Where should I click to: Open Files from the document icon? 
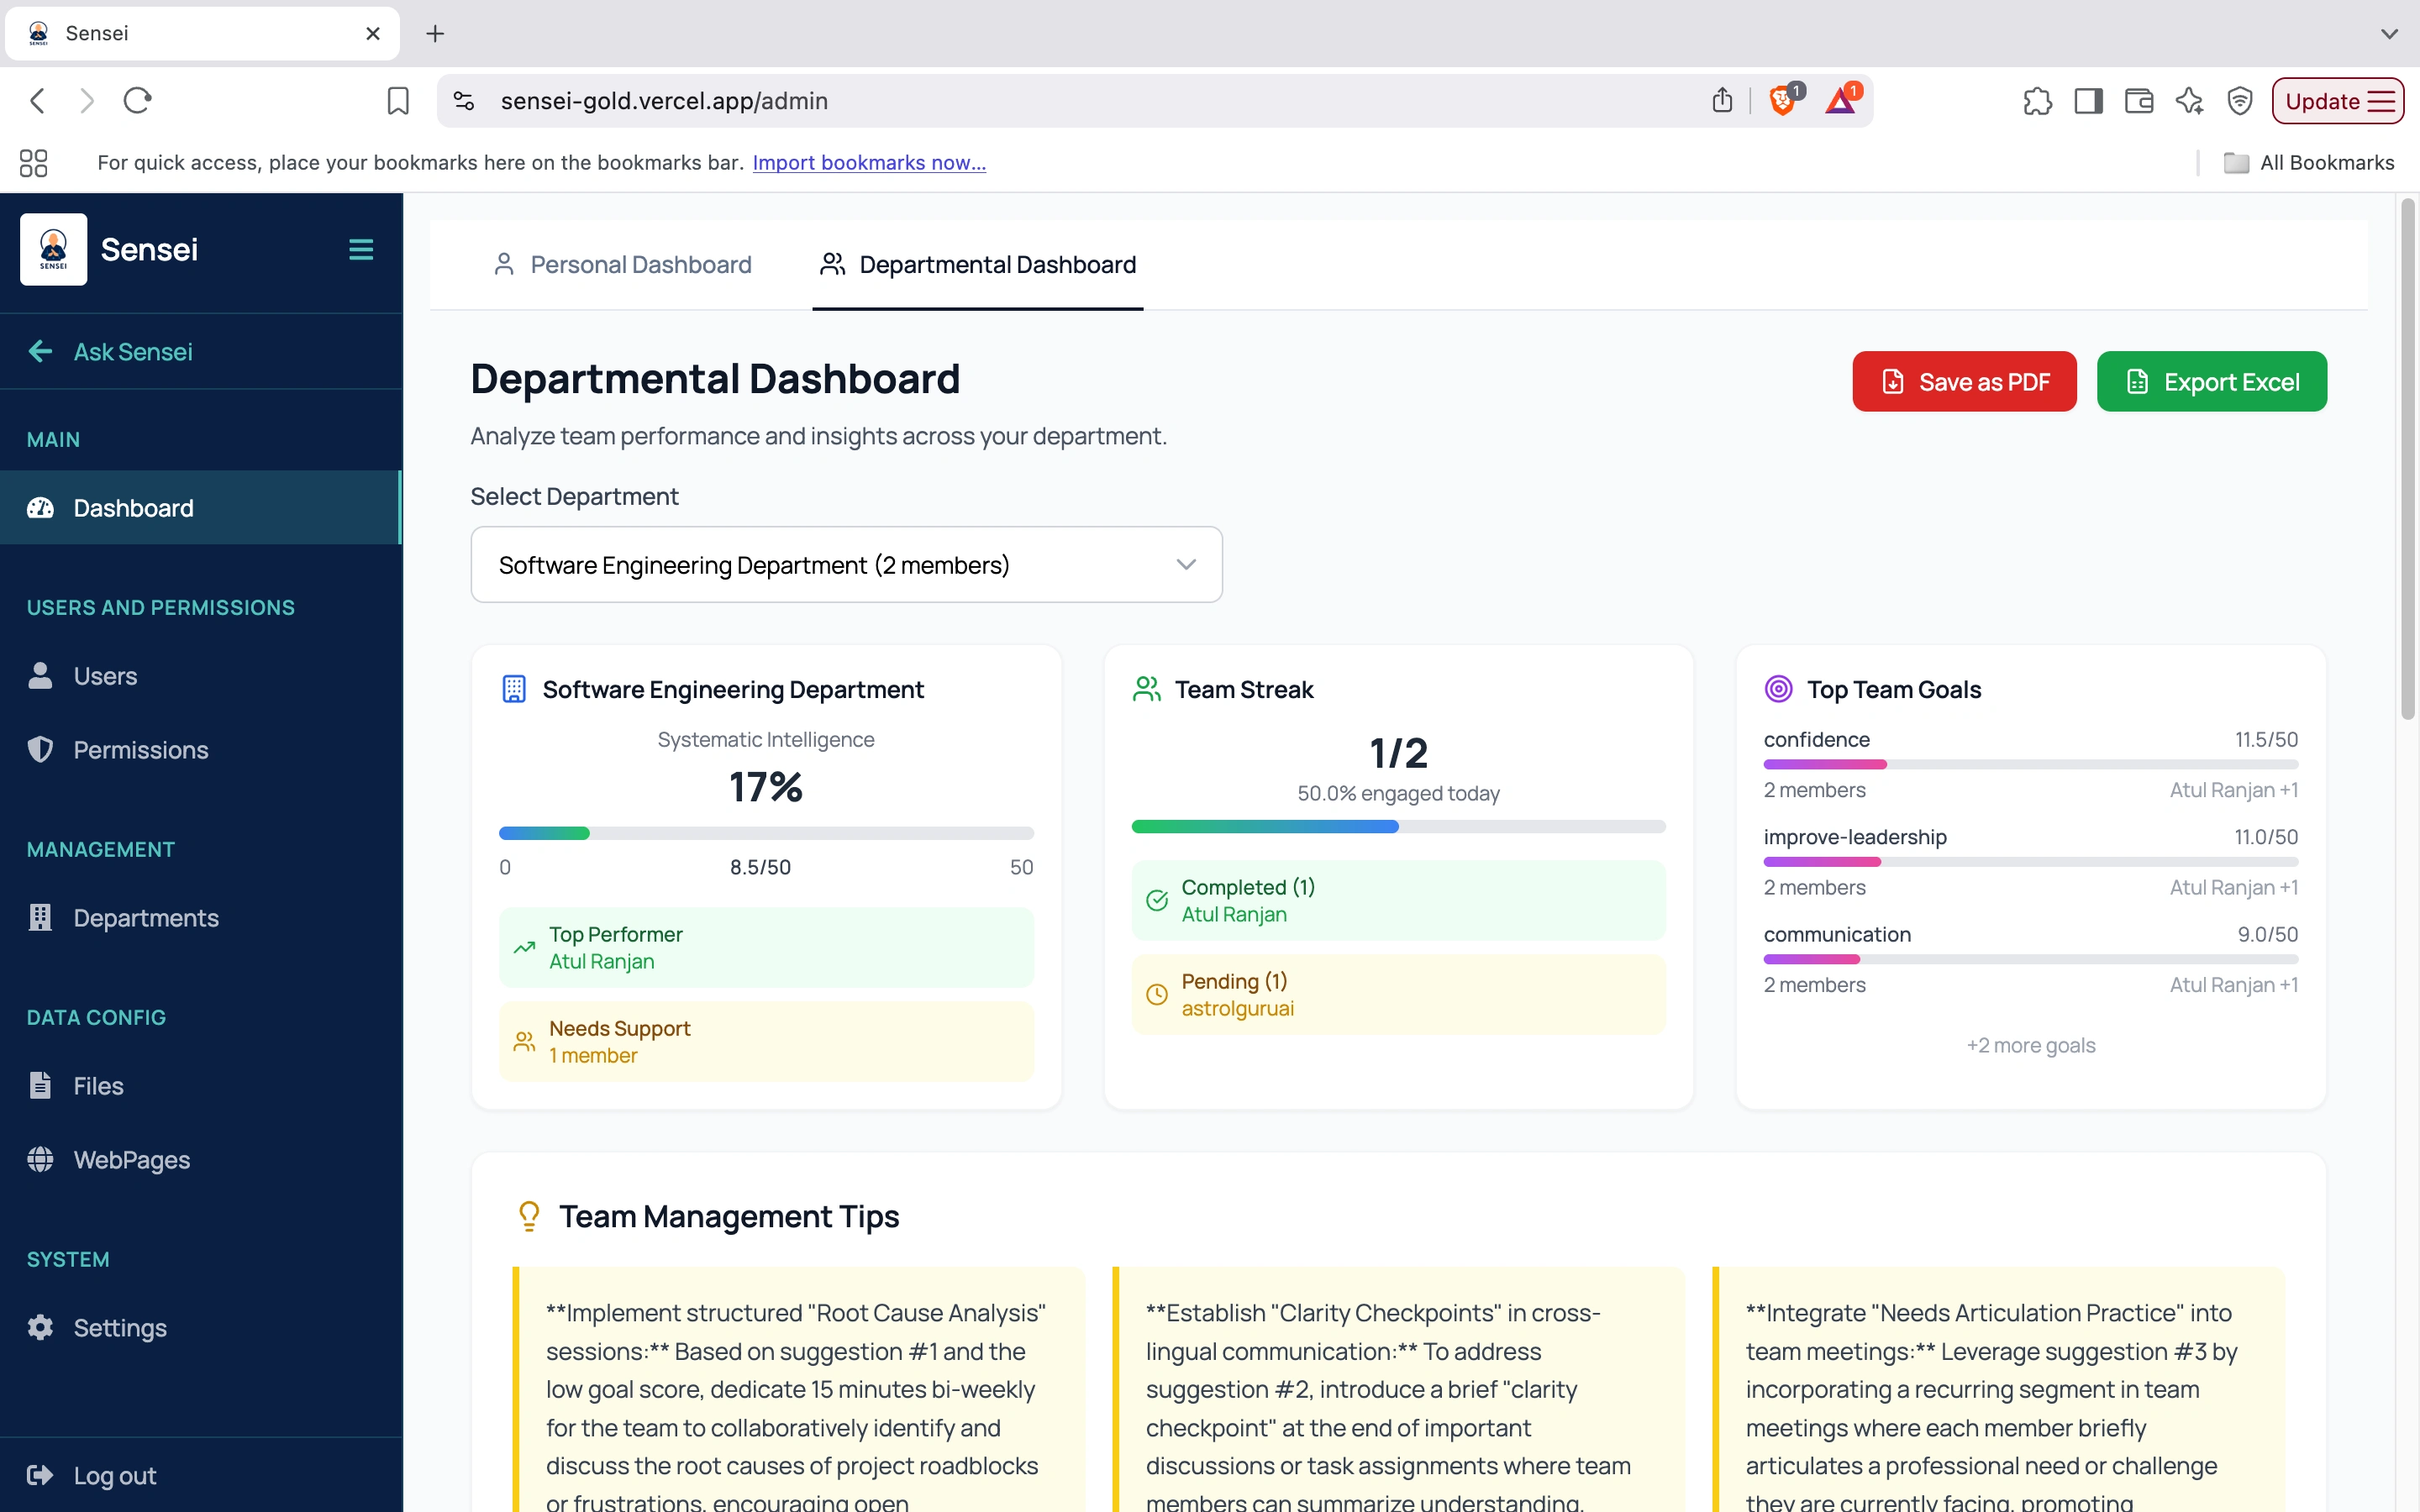(x=40, y=1085)
